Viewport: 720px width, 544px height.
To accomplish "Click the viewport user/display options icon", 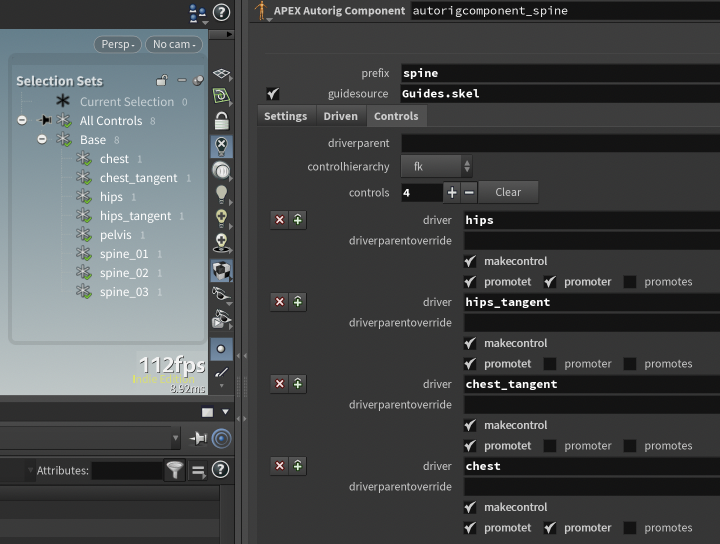I will tap(198, 14).
